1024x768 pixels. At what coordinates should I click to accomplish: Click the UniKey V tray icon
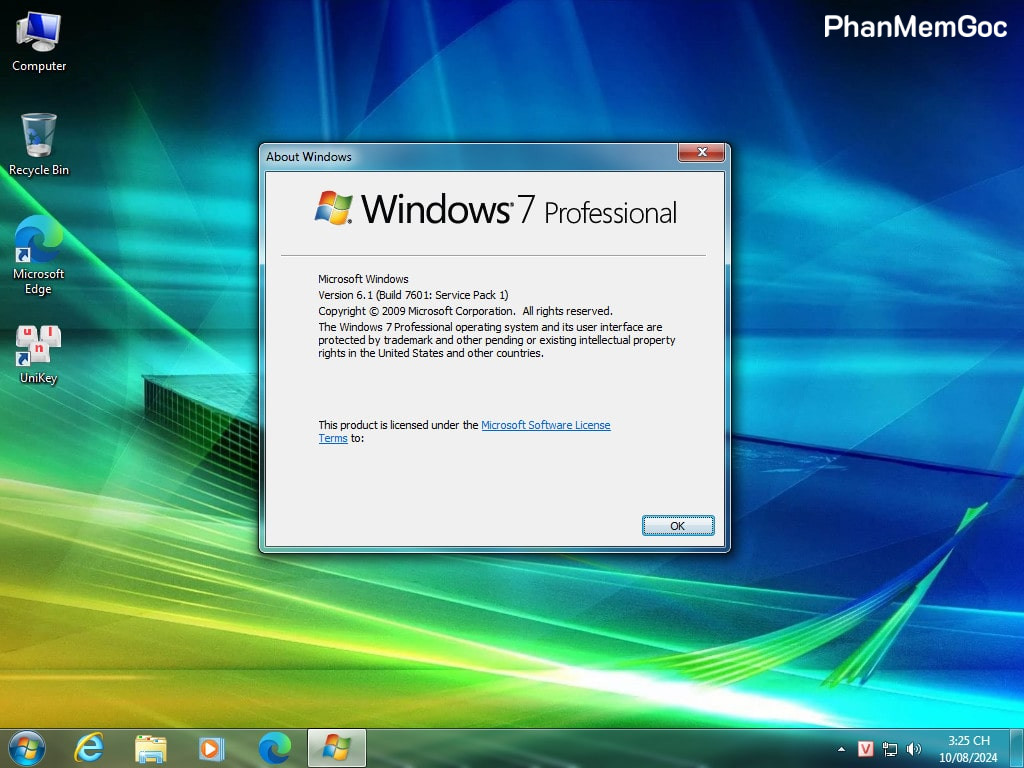pyautogui.click(x=866, y=749)
